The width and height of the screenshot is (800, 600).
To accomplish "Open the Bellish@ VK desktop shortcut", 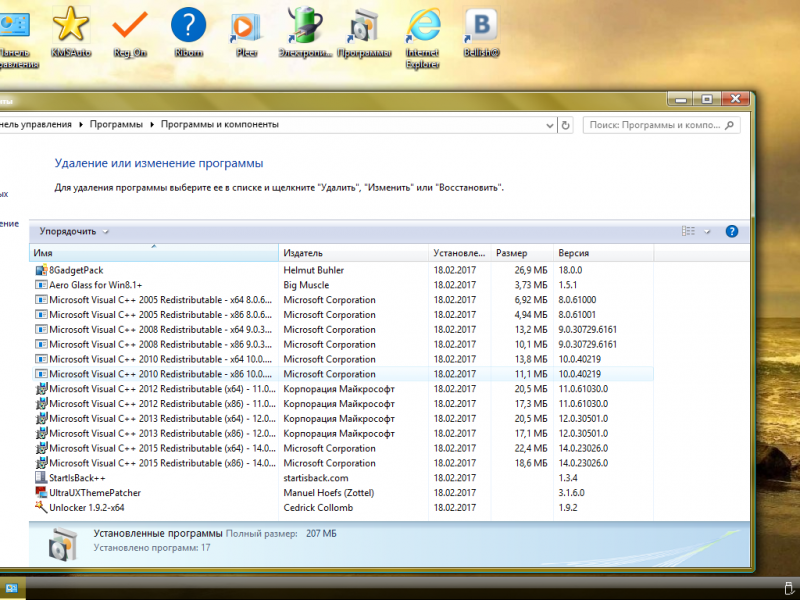I will (481, 31).
